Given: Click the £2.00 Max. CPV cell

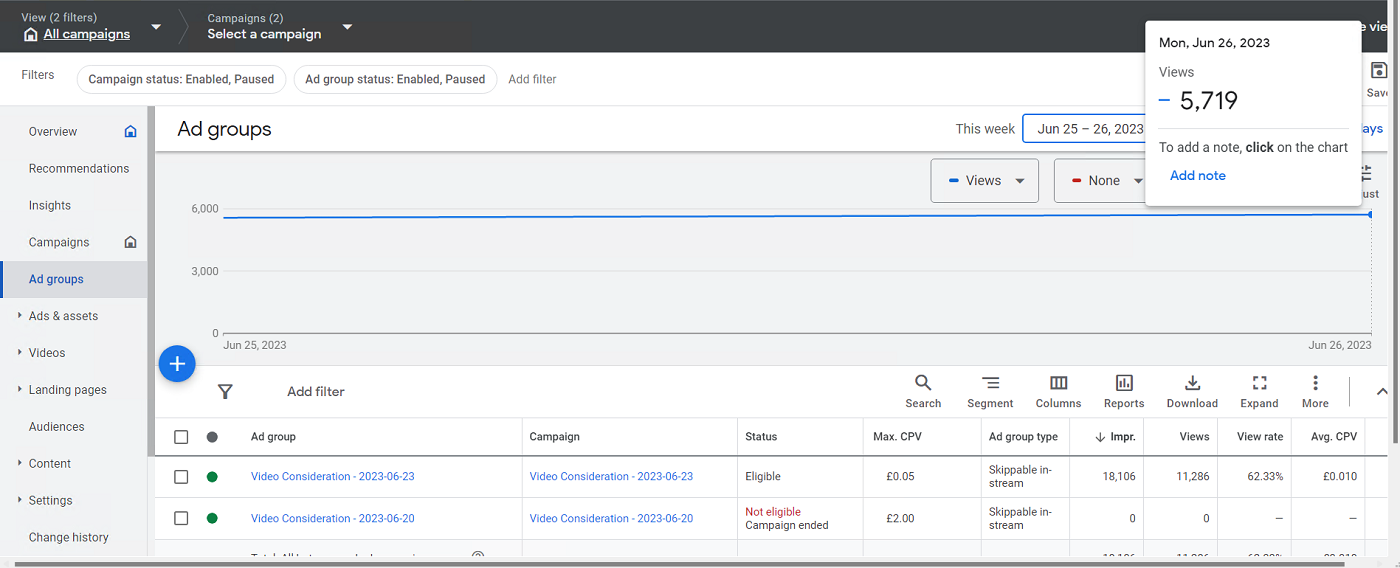Looking at the screenshot, I should click(x=900, y=519).
